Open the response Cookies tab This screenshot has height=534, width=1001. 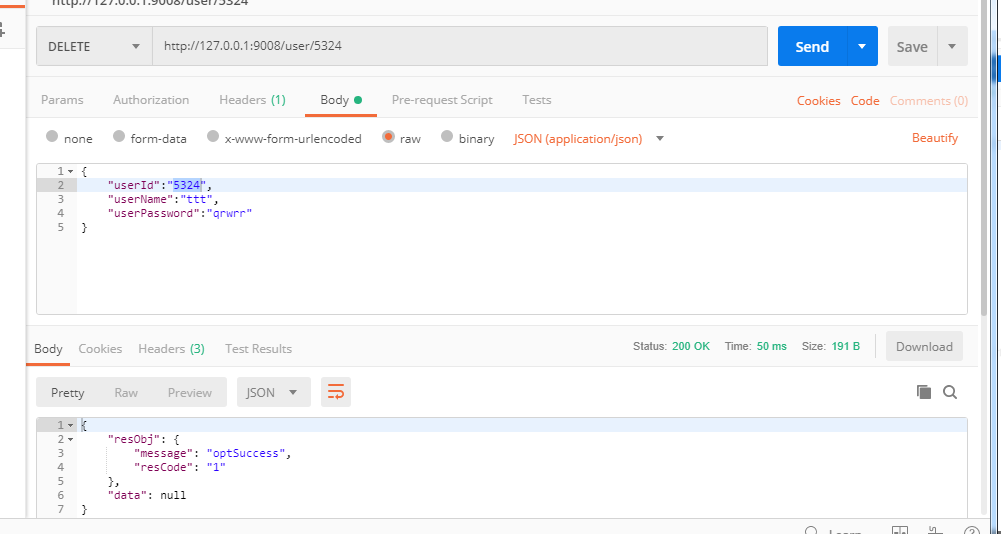click(100, 349)
